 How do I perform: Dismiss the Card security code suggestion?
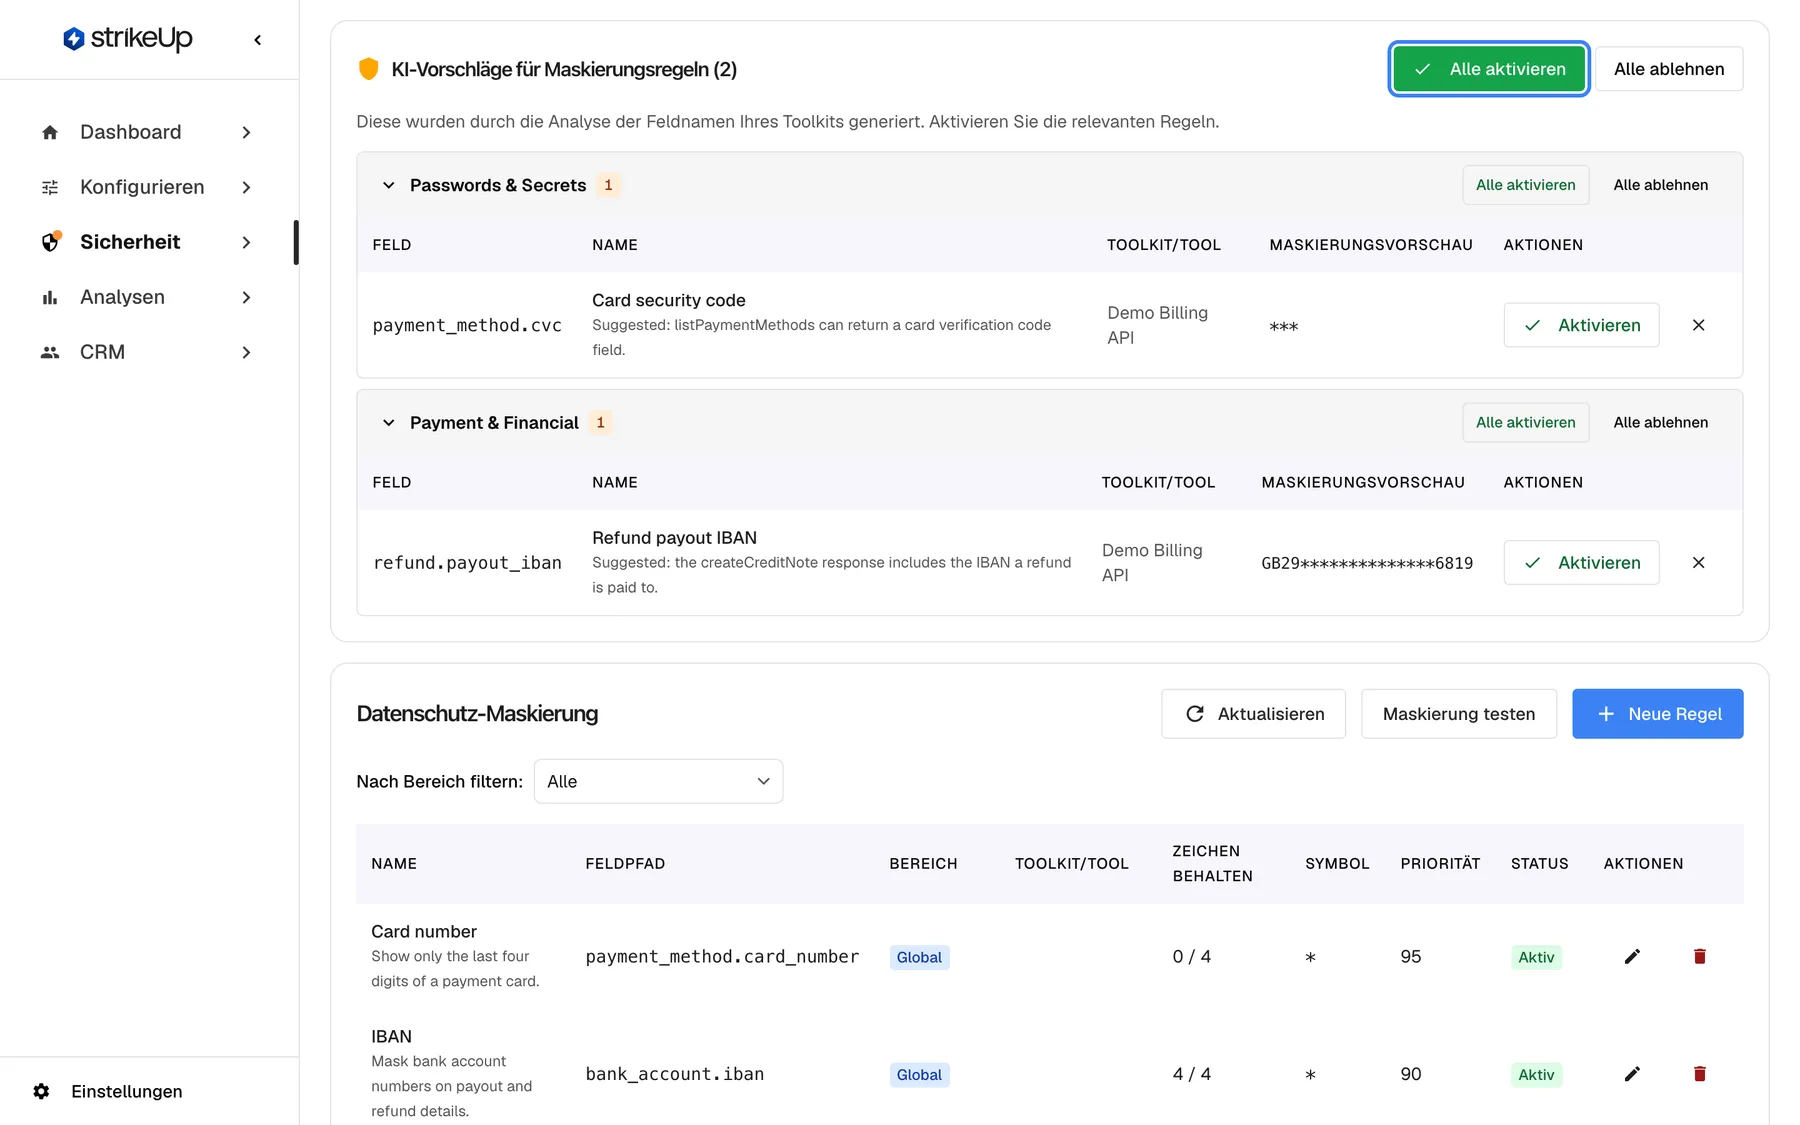coord(1698,325)
